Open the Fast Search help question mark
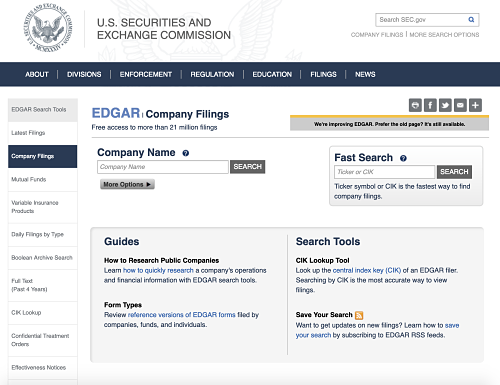The height and width of the screenshot is (385, 500). [403, 158]
